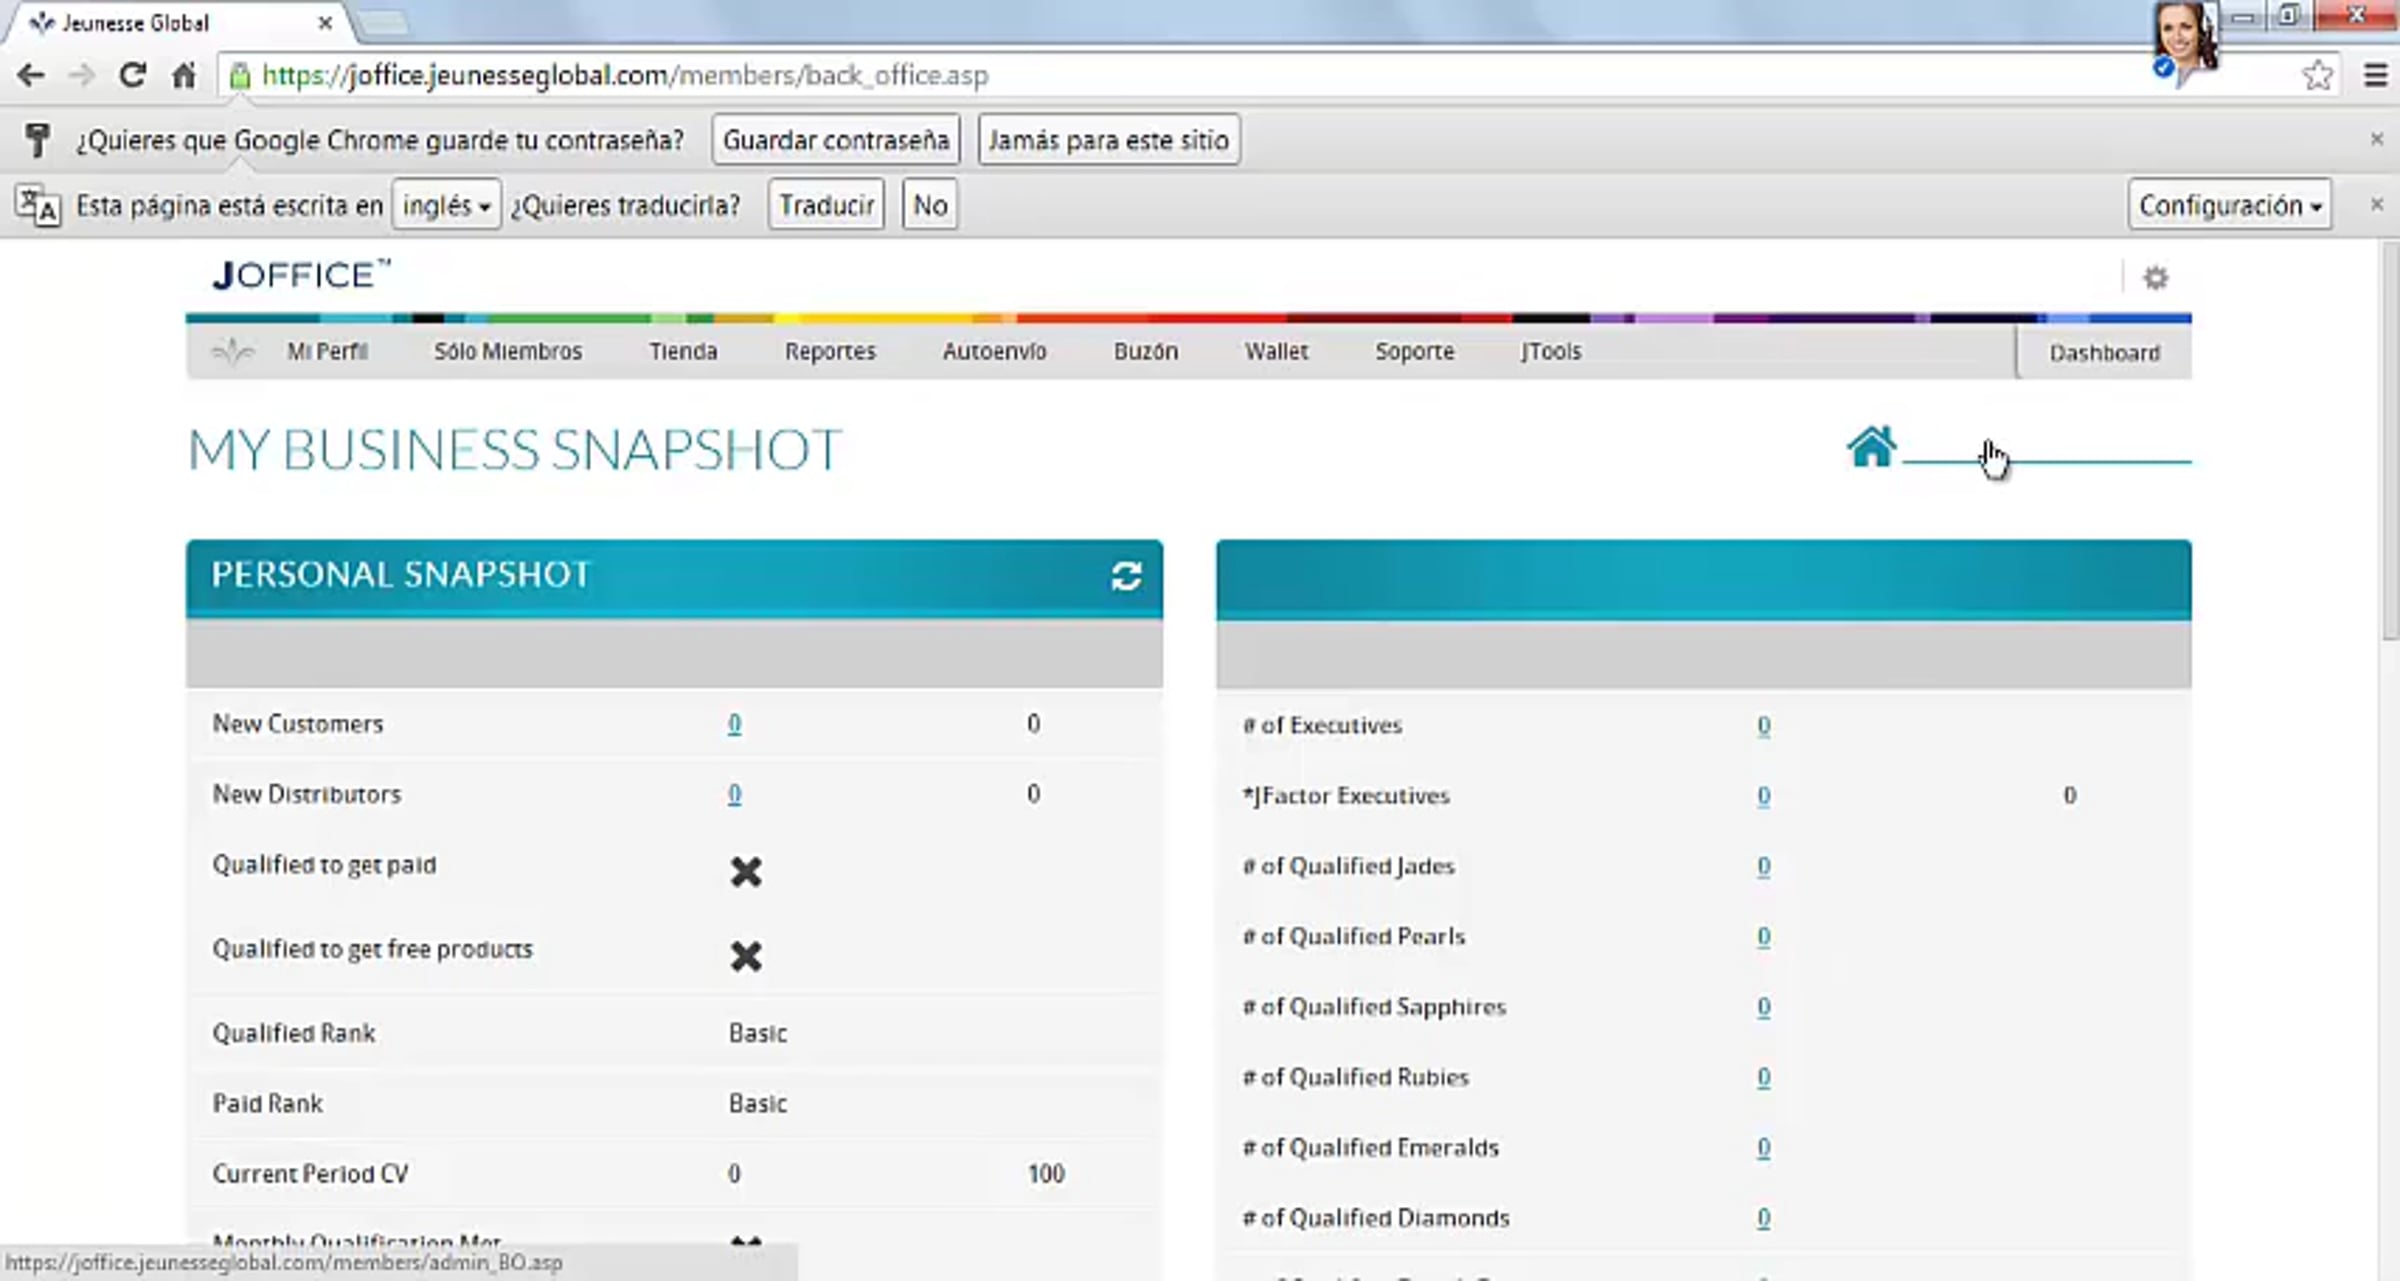Viewport: 2400px width, 1281px height.
Task: Open the New Customers count link
Action: coord(734,724)
